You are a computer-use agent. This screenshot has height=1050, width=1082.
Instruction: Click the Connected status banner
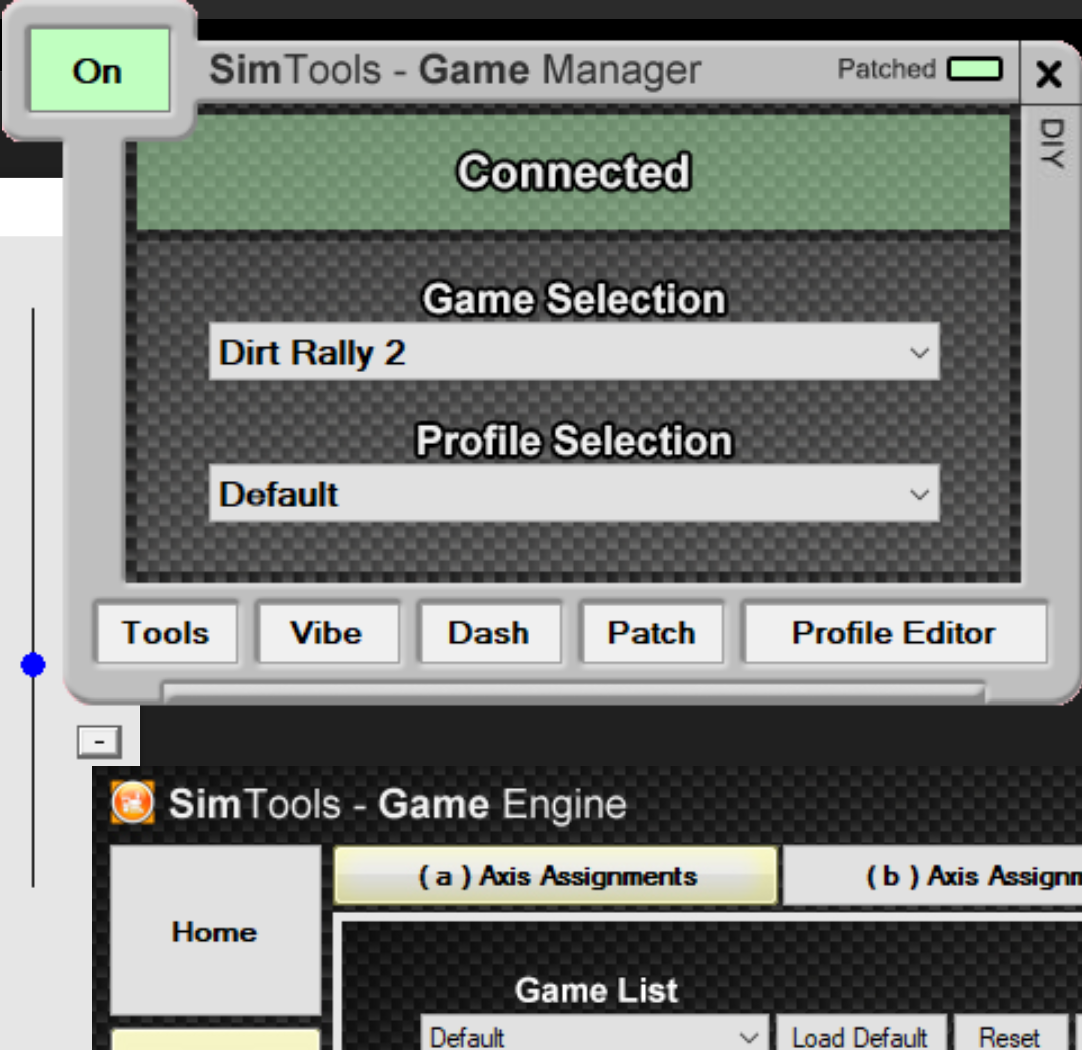pyautogui.click(x=573, y=172)
